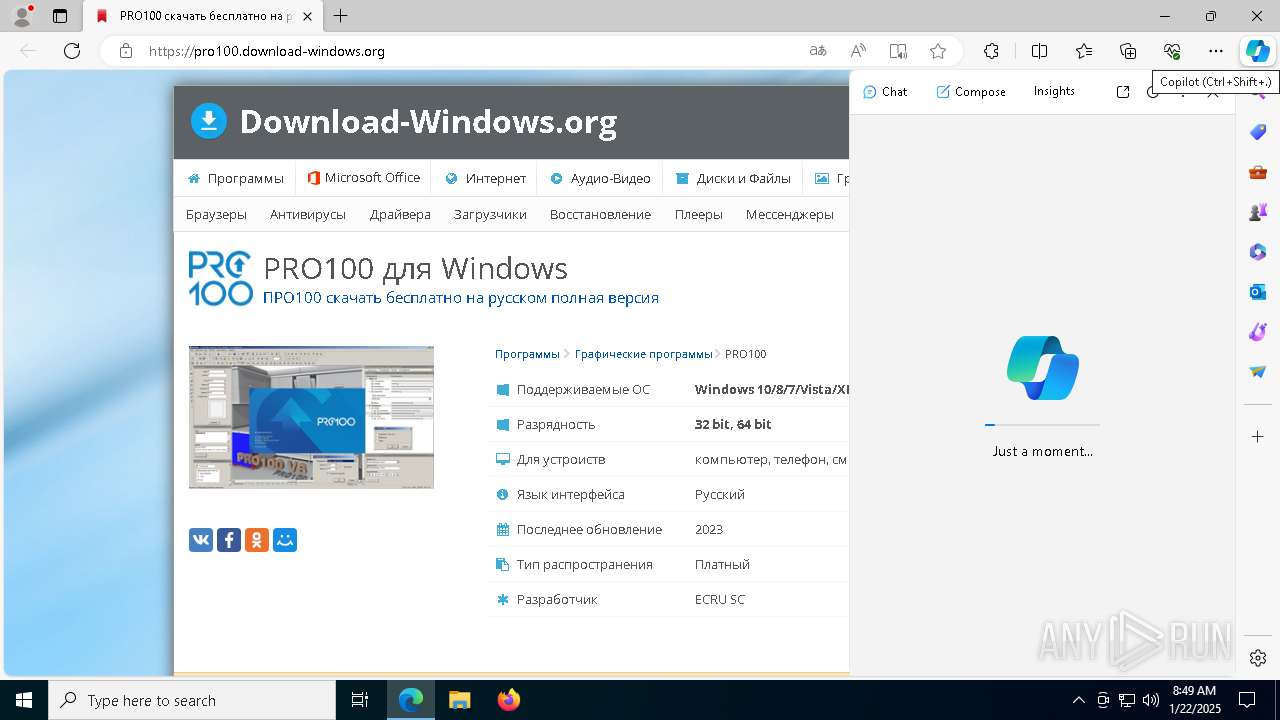Open the Outlook sidebar icon
This screenshot has height=720, width=1280.
click(1258, 292)
